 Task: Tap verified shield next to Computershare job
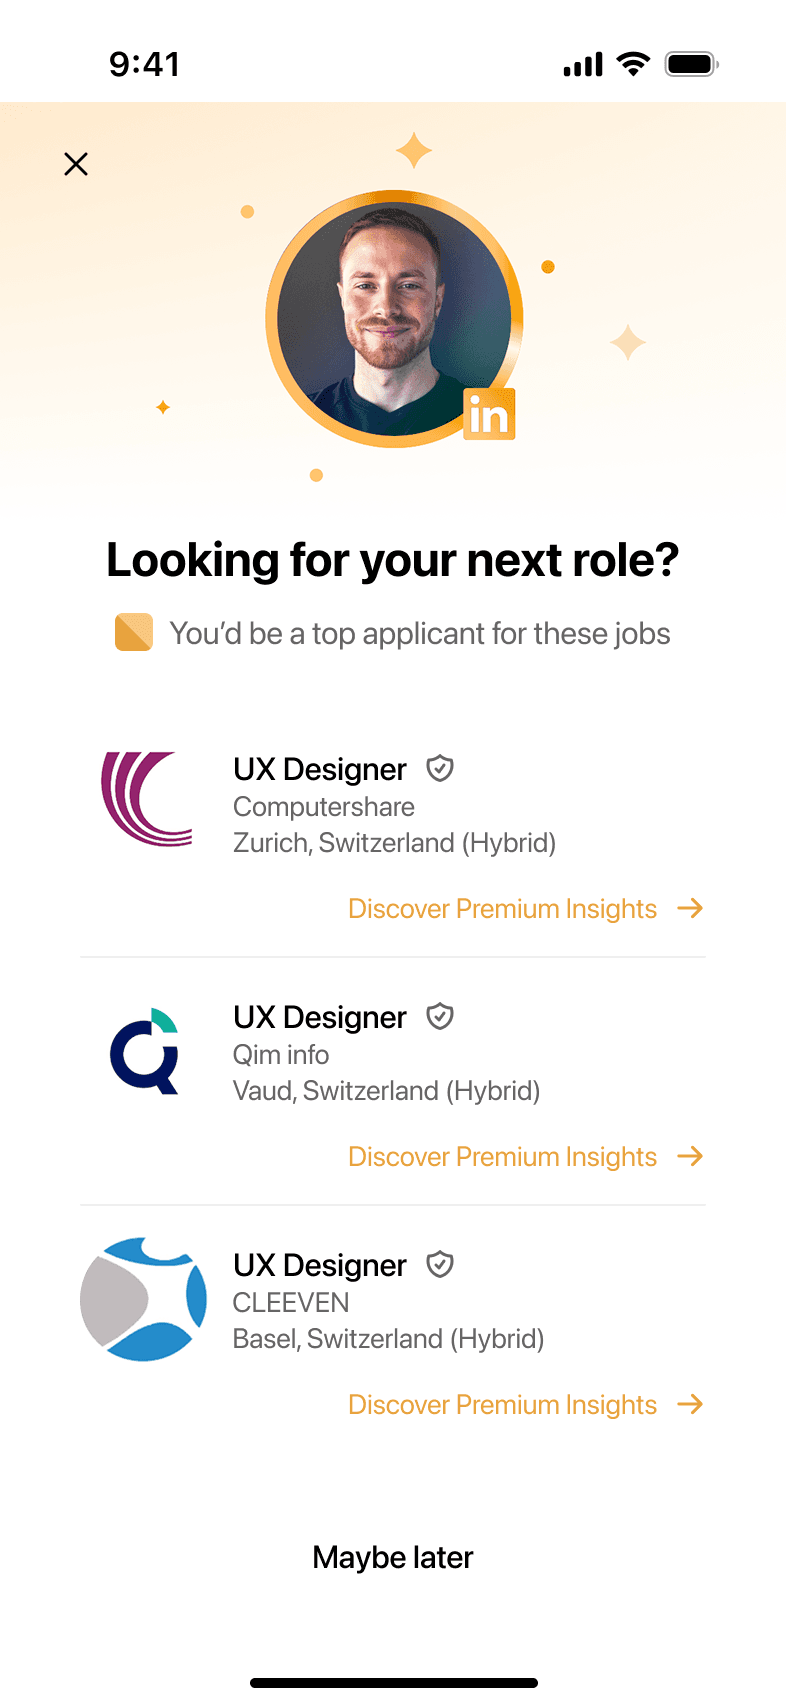point(440,768)
